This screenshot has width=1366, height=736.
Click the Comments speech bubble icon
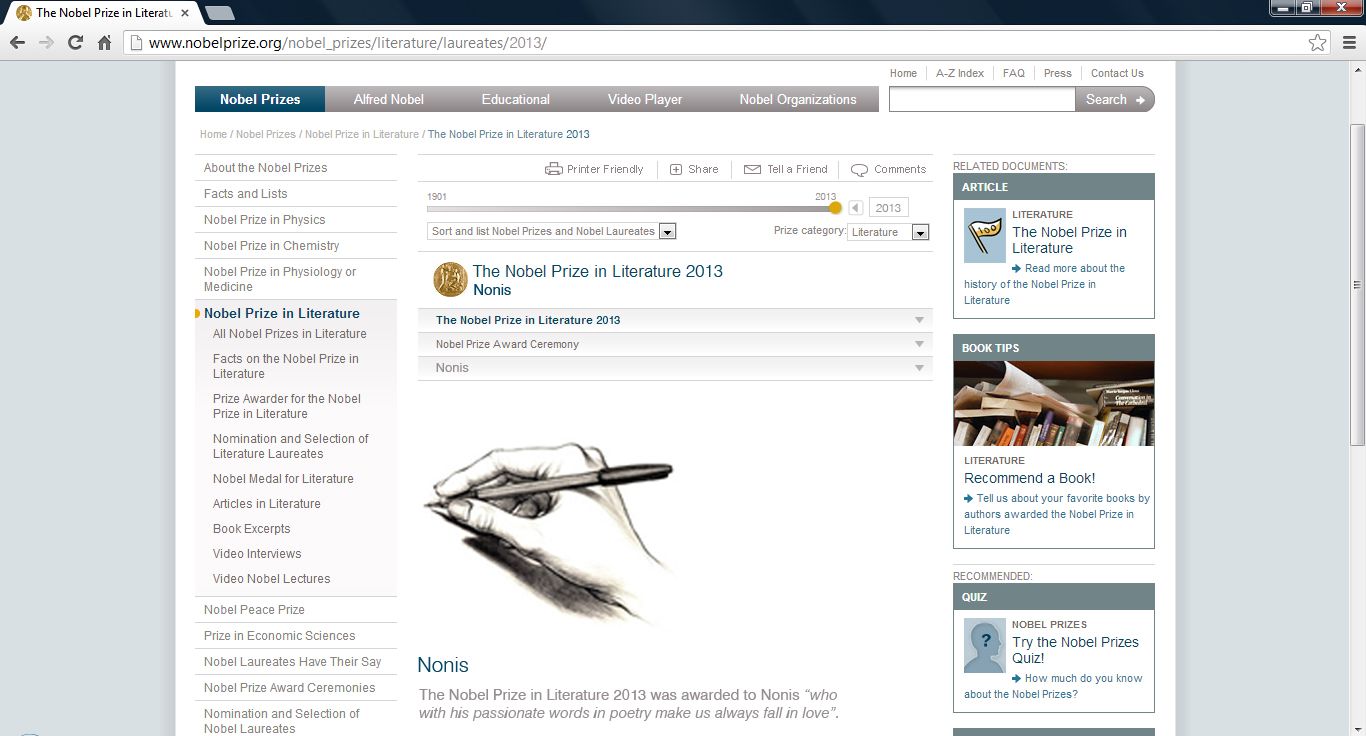coord(859,170)
